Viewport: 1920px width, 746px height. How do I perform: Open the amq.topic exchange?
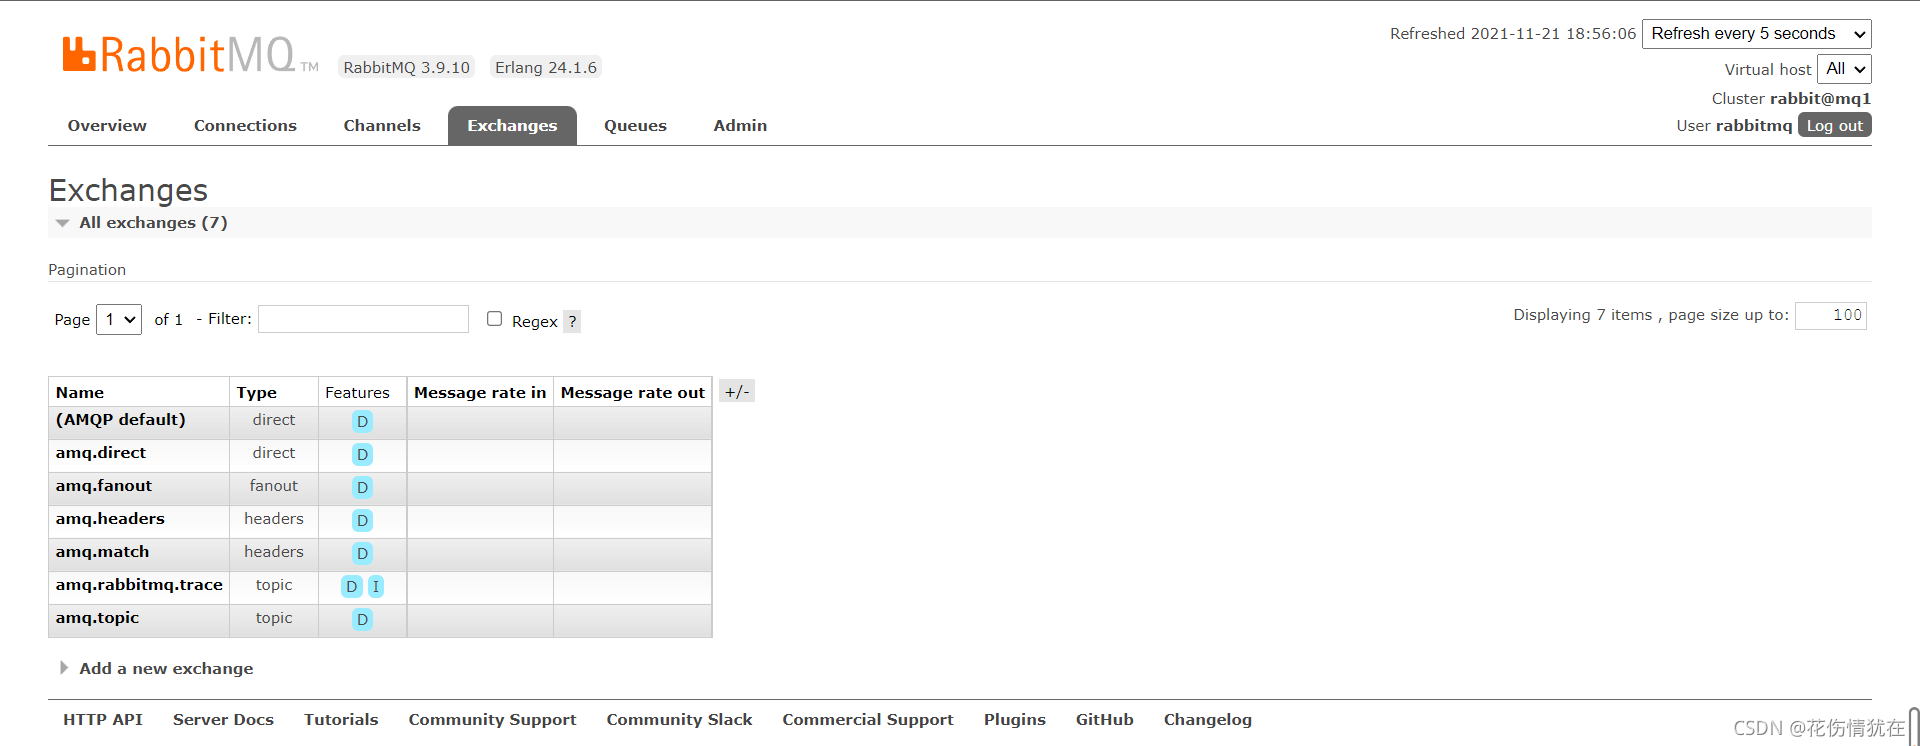point(97,617)
